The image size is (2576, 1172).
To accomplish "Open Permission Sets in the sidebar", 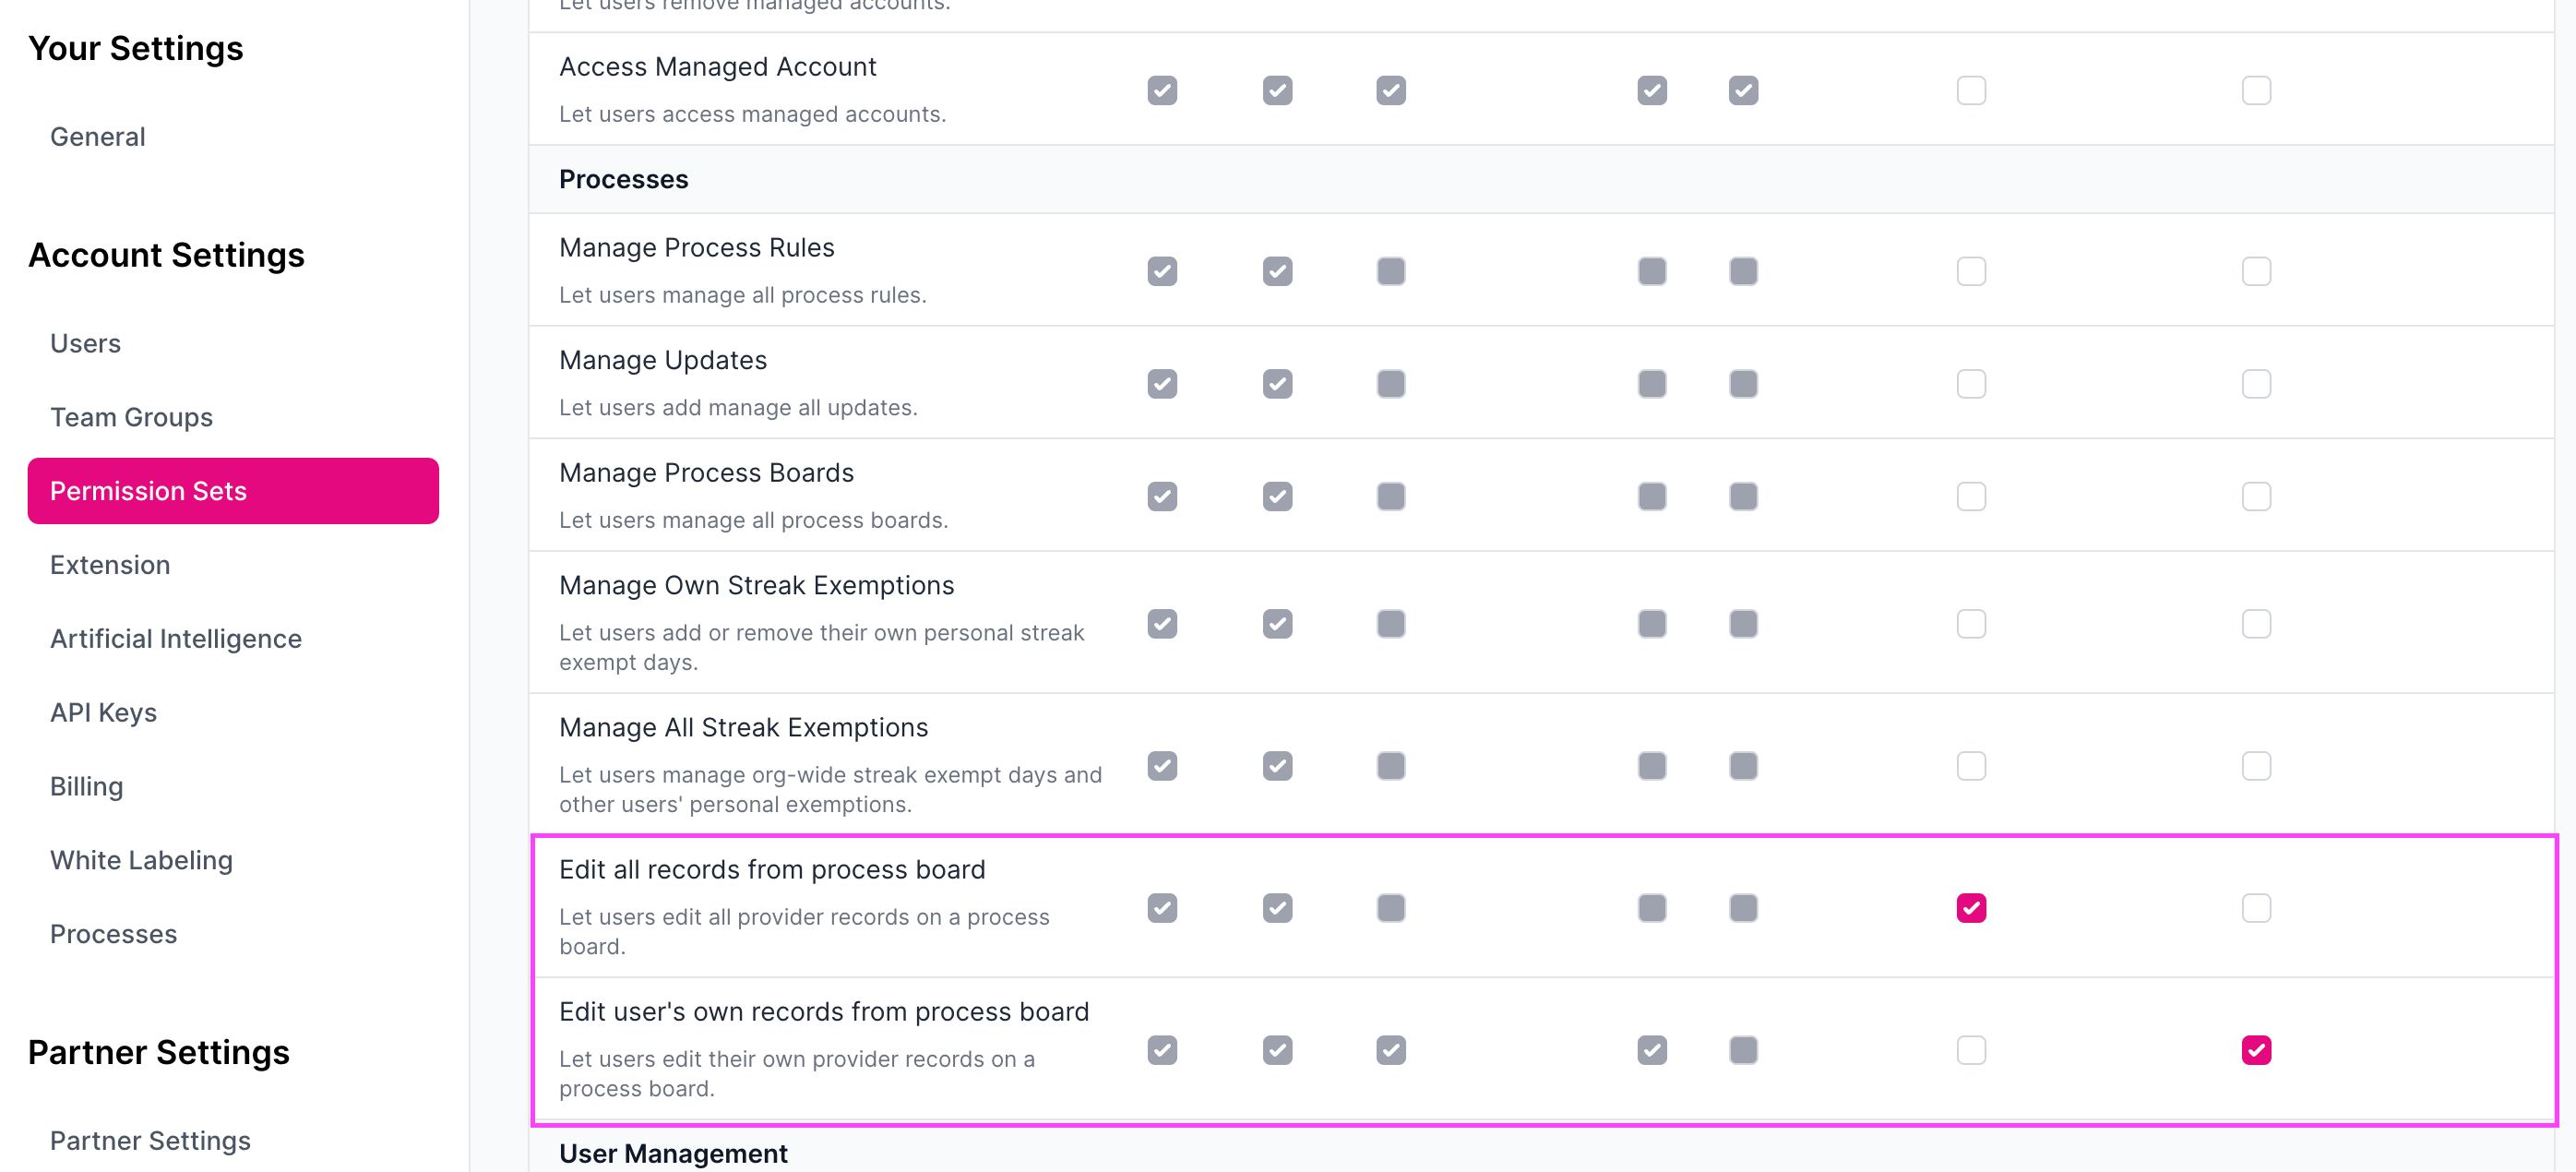I will 233,491.
